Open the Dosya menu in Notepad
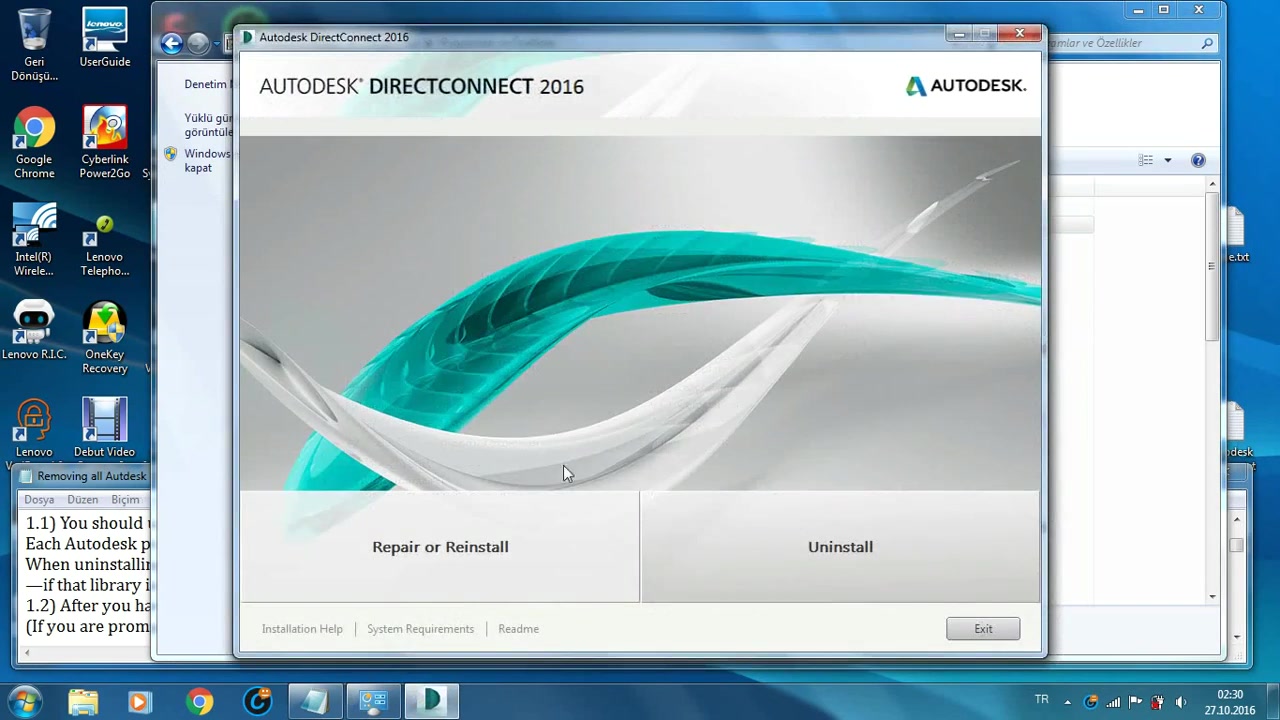 [38, 499]
